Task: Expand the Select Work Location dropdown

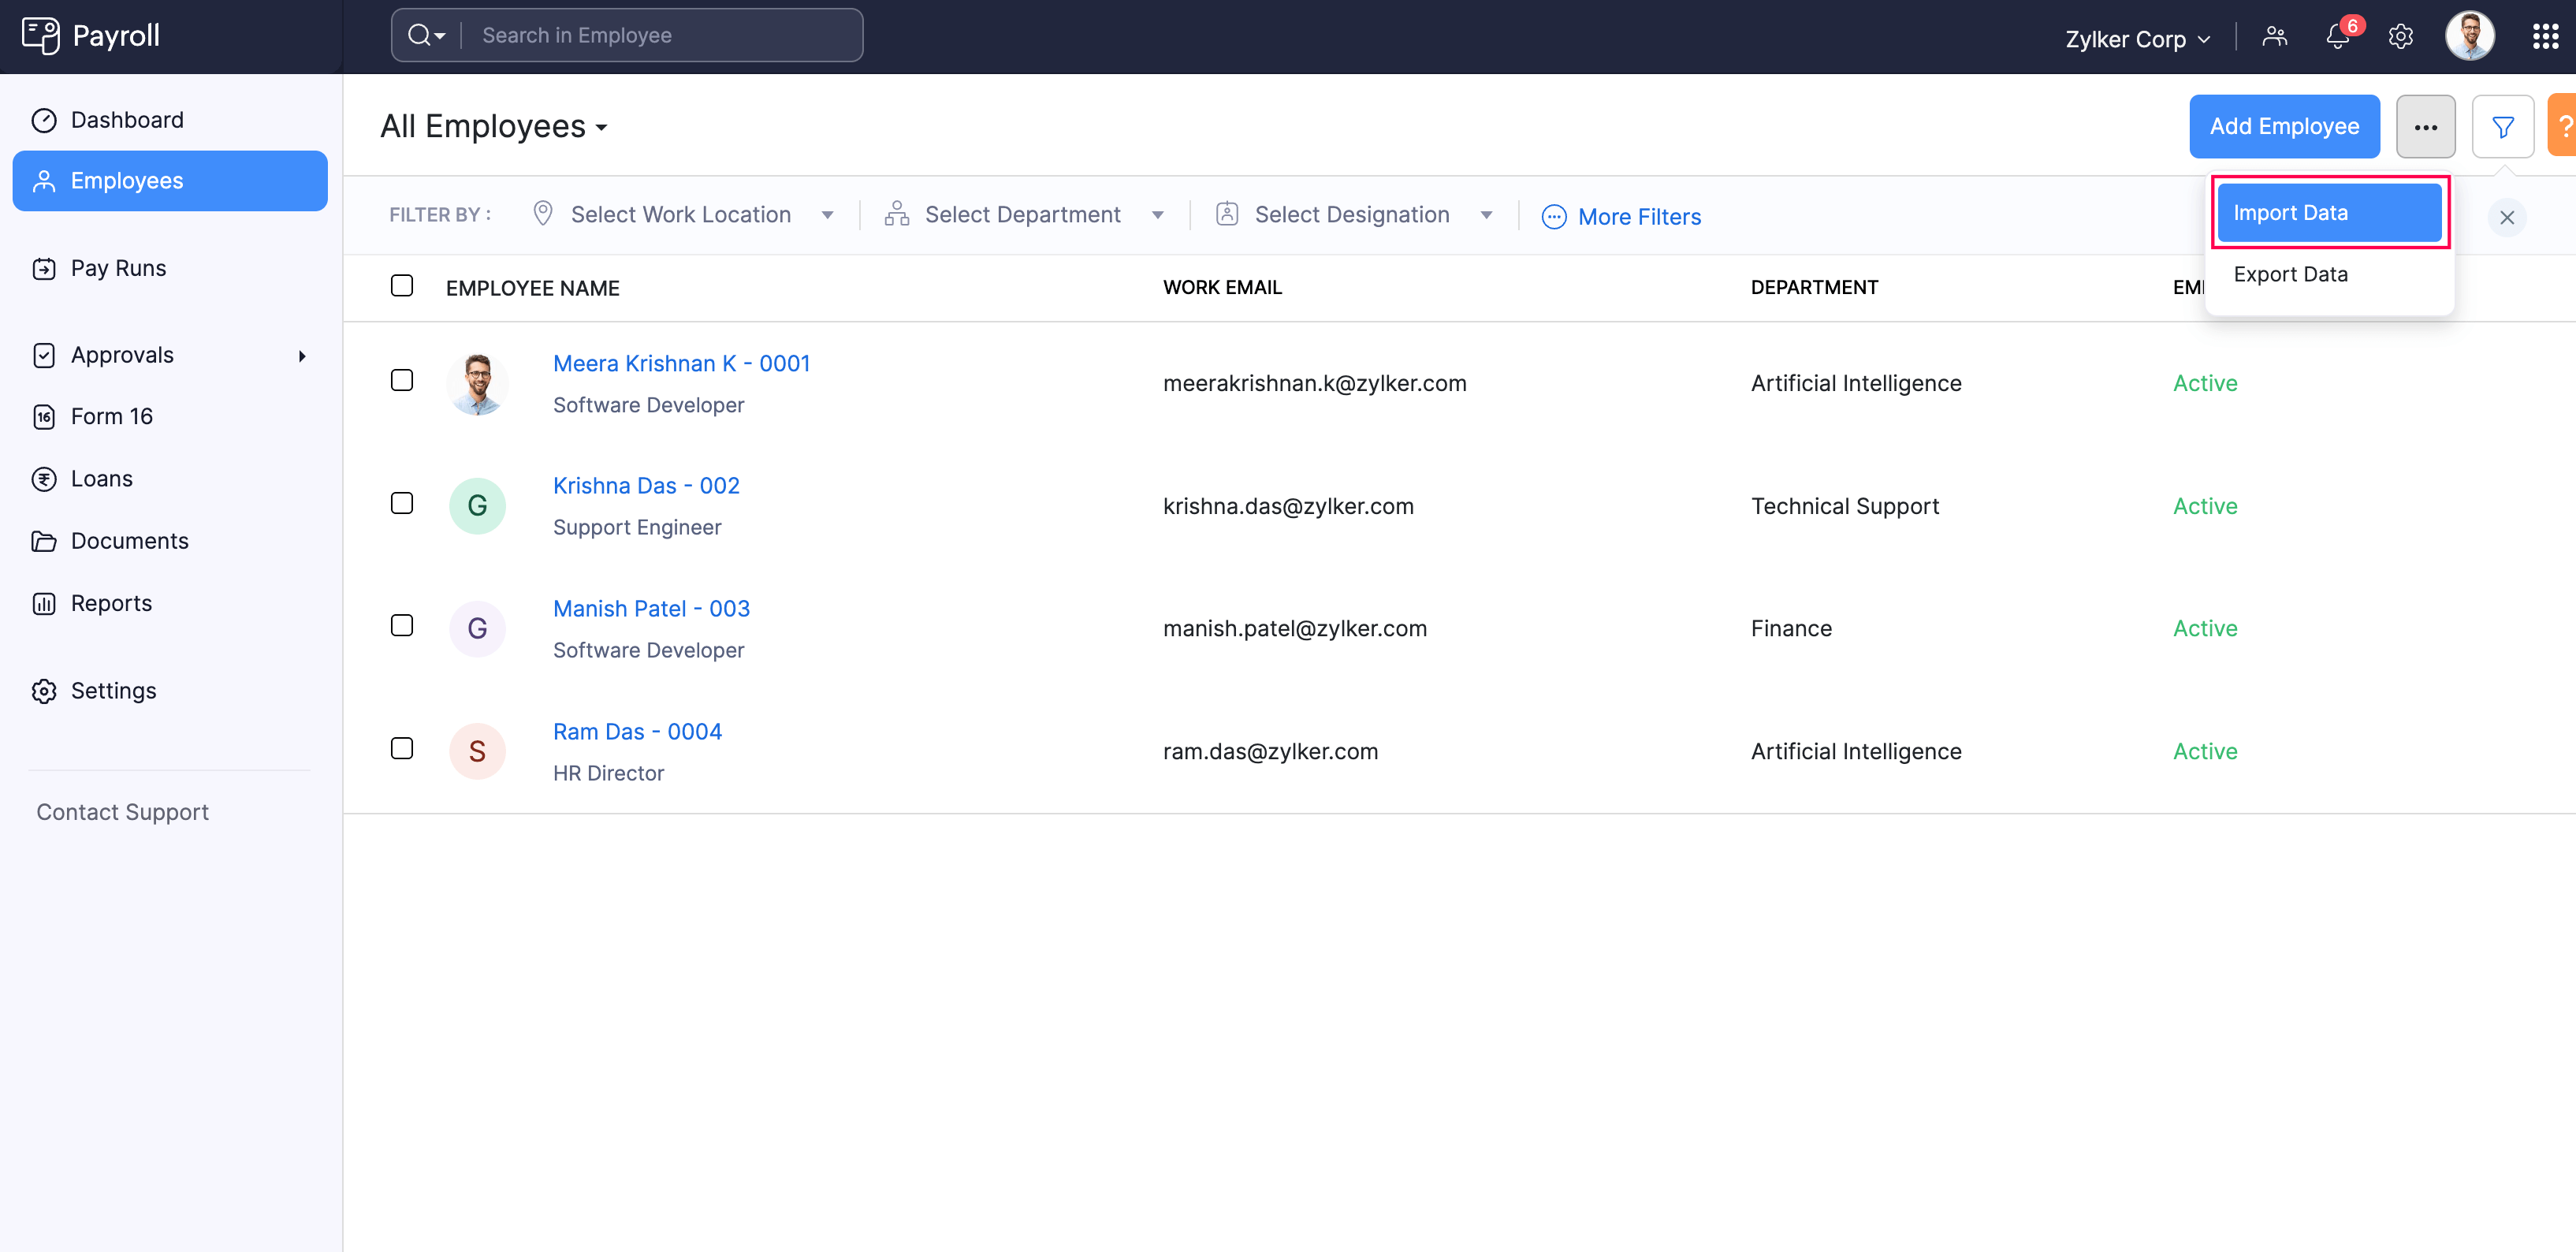Action: coord(683,215)
